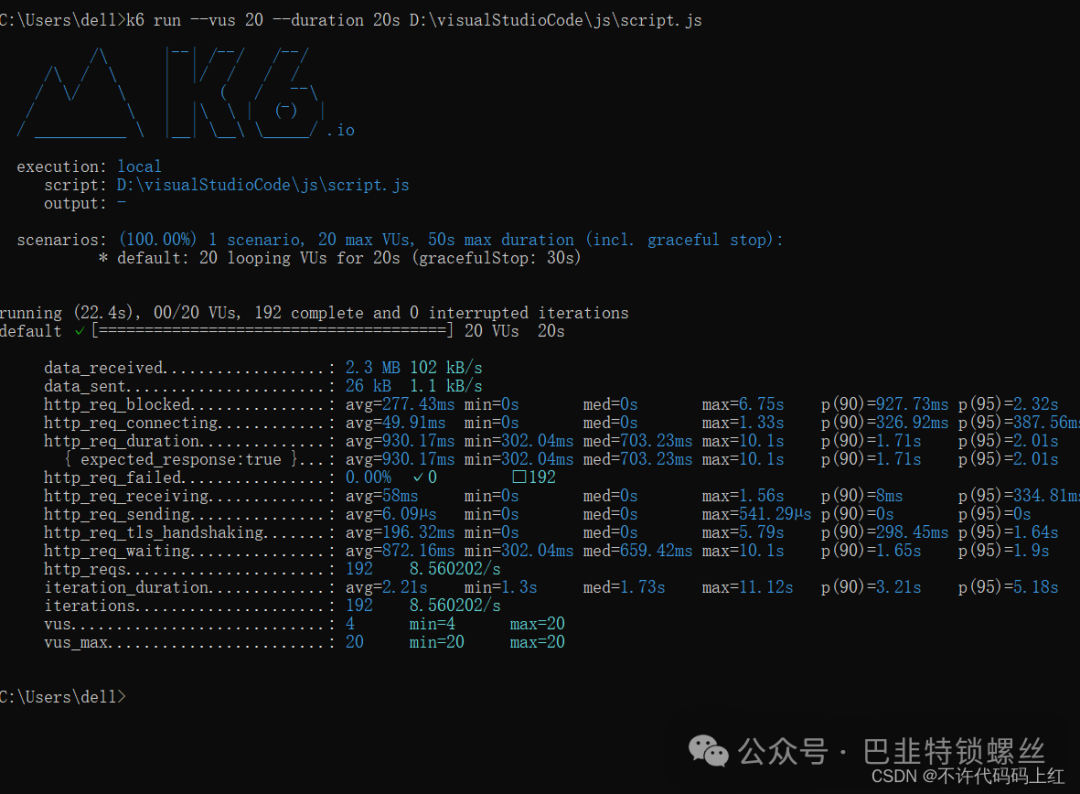Click 'med=659.42ms' value
The width and height of the screenshot is (1080, 794).
[638, 551]
